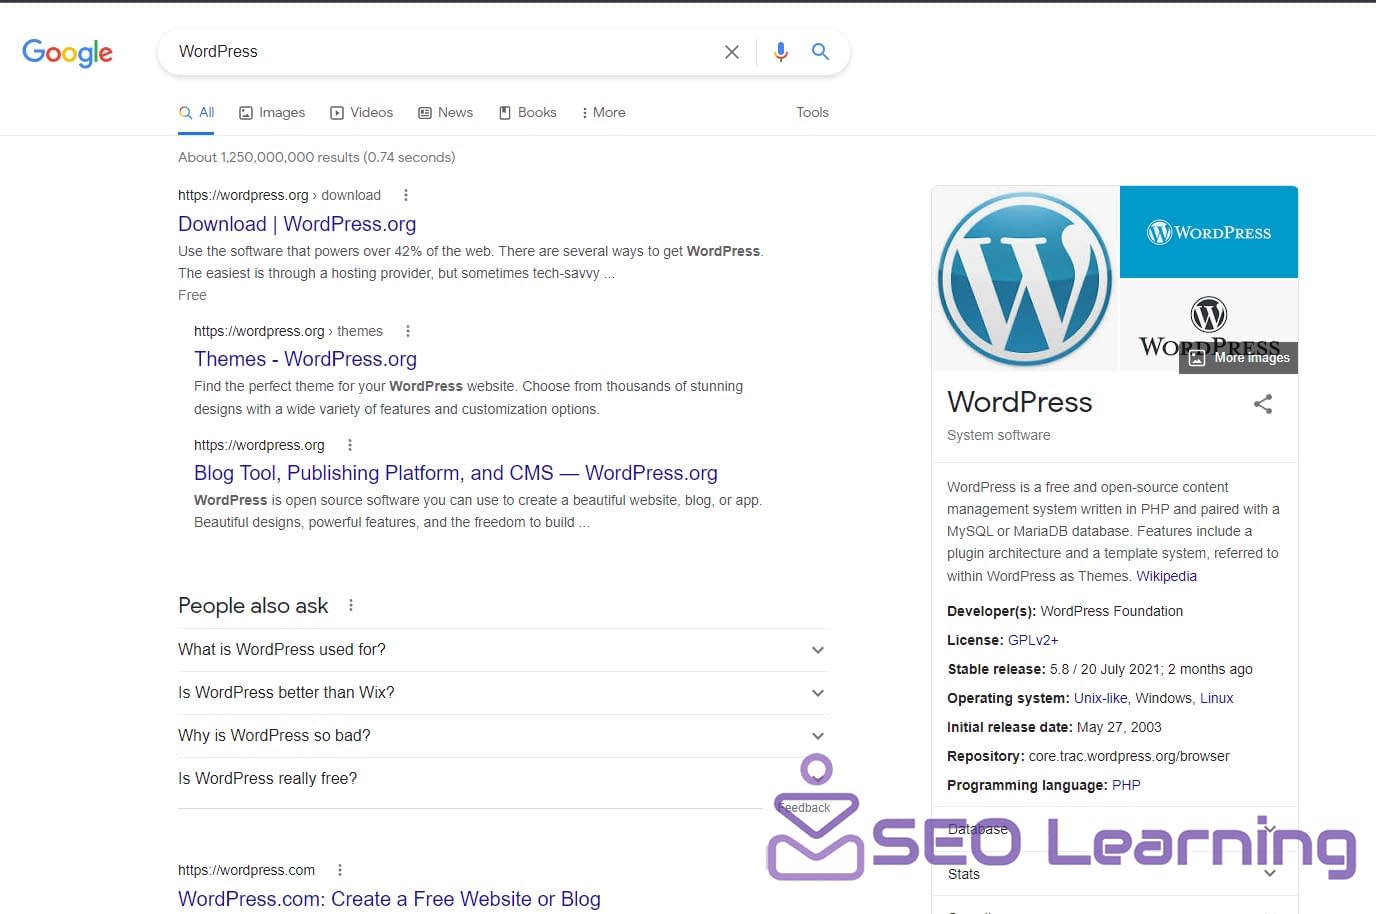Switch to the All tab
Image resolution: width=1376 pixels, height=914 pixels.
pos(197,113)
